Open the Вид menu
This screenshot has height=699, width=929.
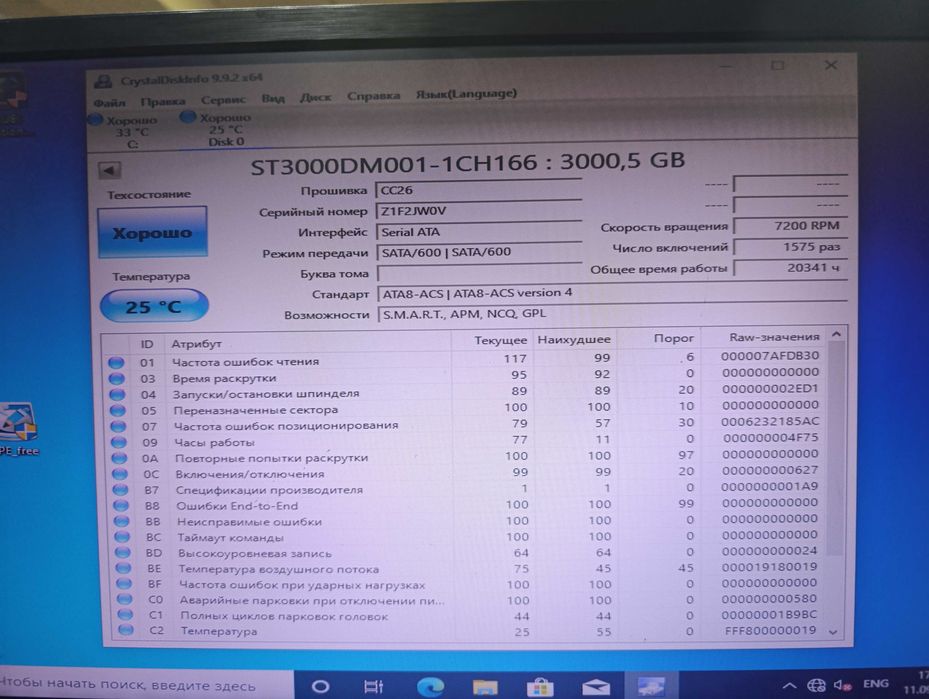[273, 98]
